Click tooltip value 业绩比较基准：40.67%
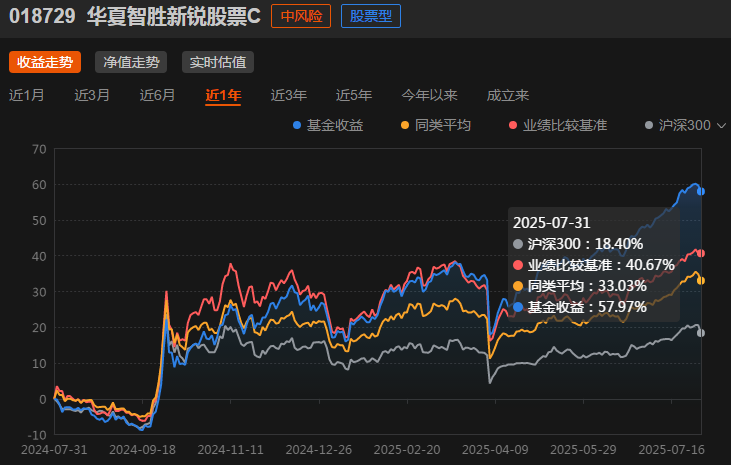Screen dimensions: 731x465 pos(594,265)
